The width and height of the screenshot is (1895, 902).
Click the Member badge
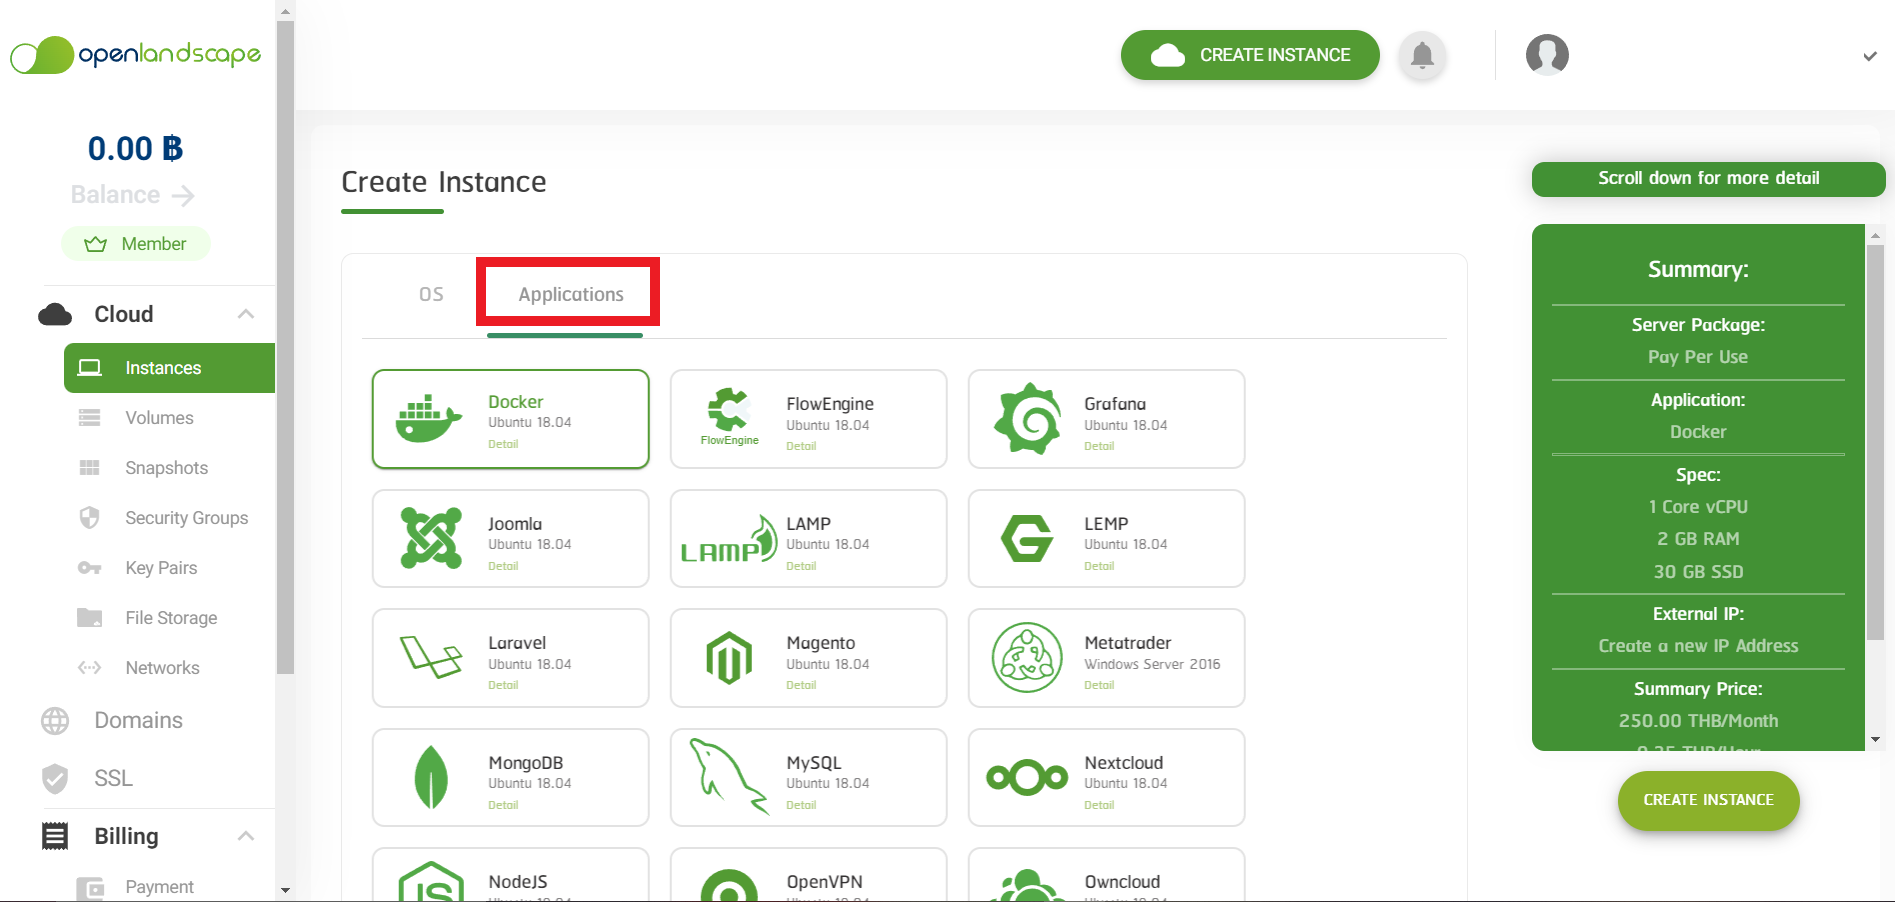(x=136, y=244)
